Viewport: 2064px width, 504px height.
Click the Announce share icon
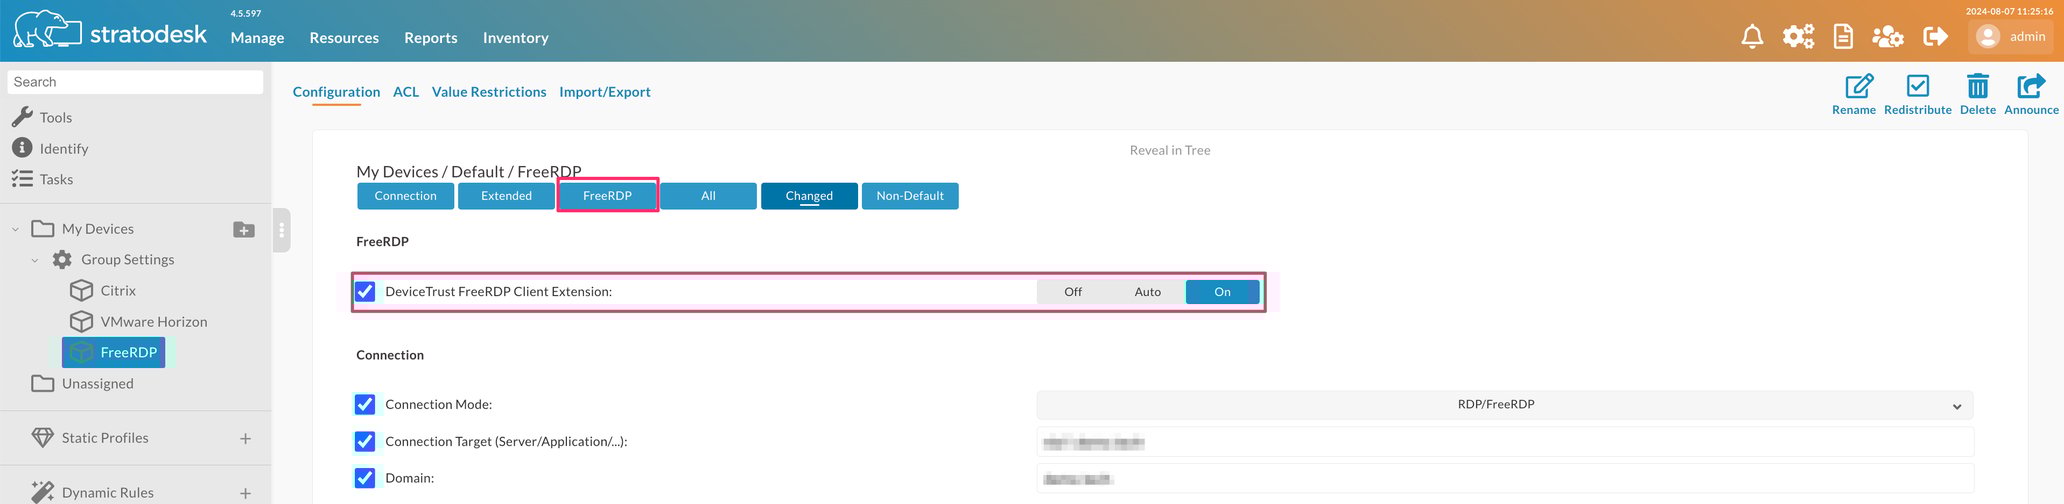pyautogui.click(x=2030, y=87)
